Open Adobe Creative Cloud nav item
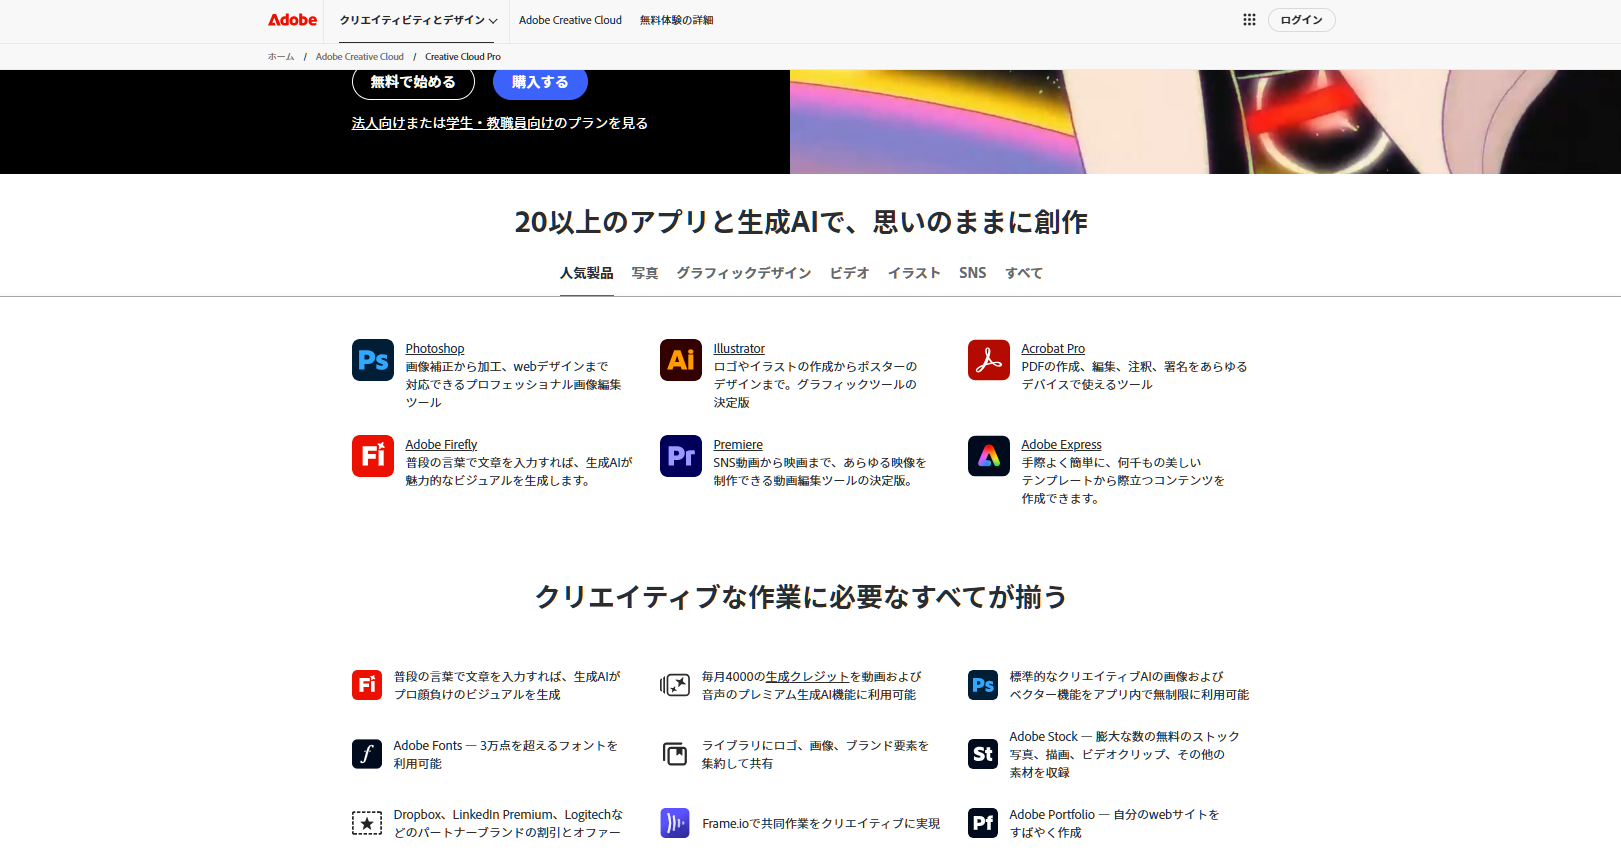This screenshot has width=1621, height=855. (x=570, y=20)
